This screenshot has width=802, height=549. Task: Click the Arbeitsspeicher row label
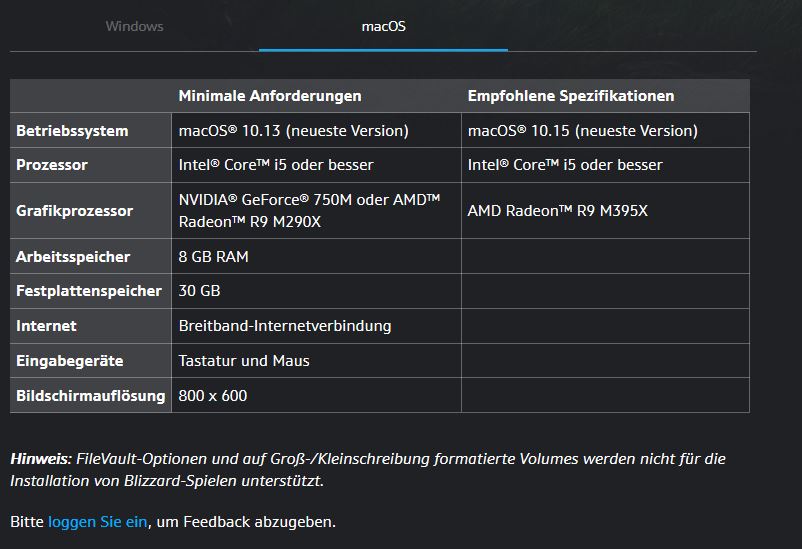click(x=73, y=256)
